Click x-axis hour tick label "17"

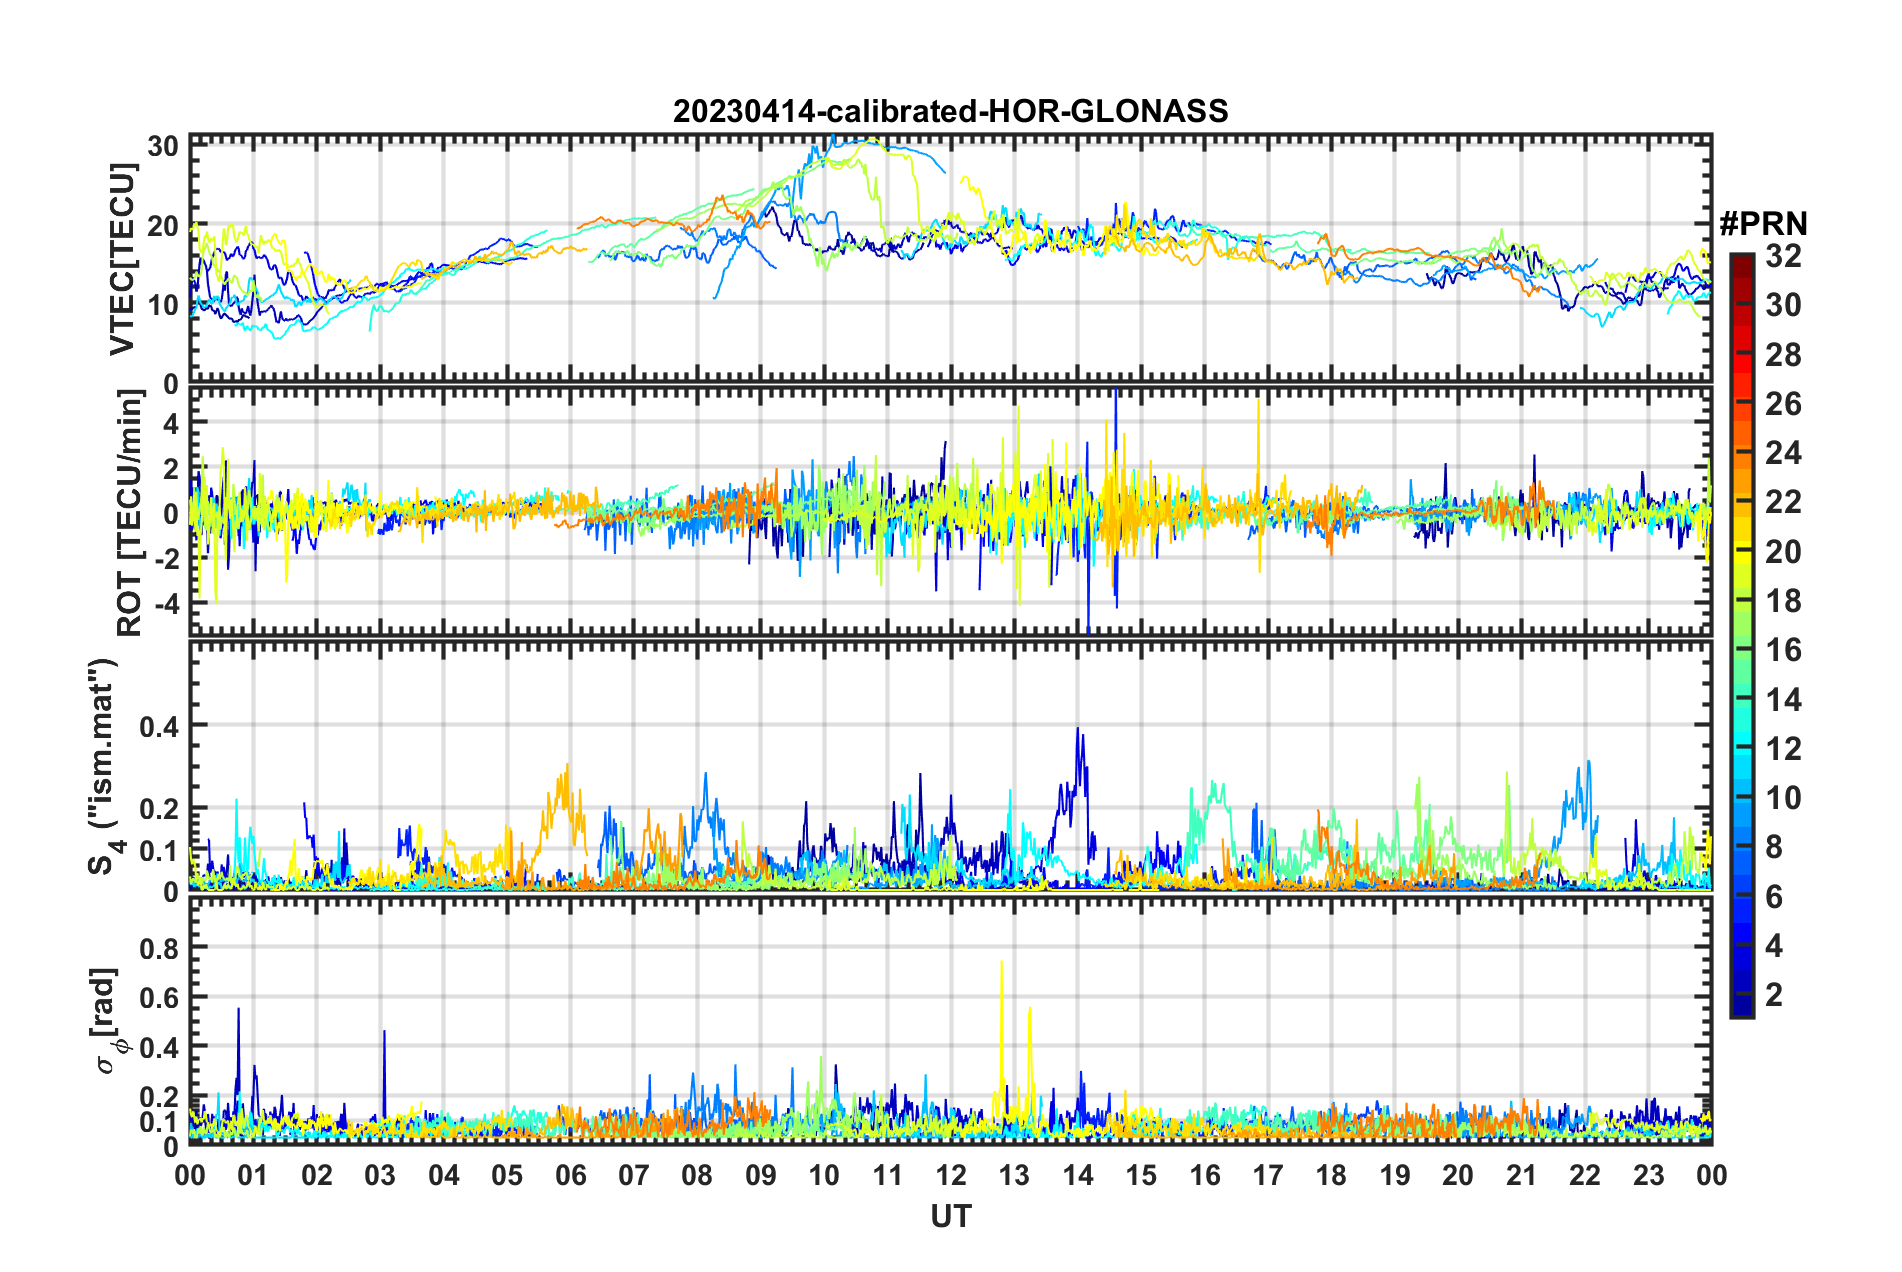(1268, 1175)
